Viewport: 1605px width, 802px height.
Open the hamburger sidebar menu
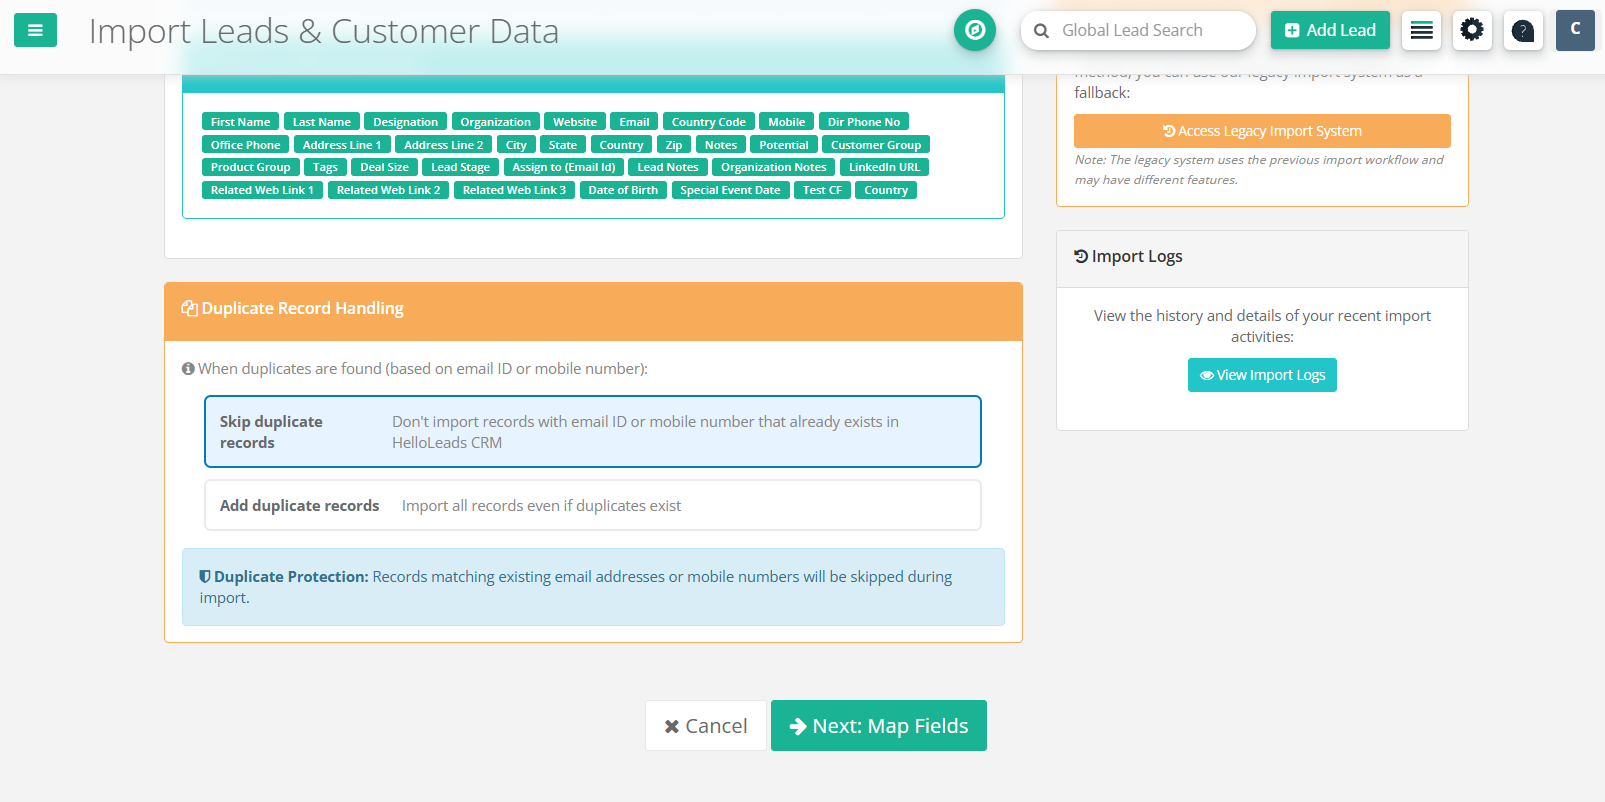pos(35,30)
